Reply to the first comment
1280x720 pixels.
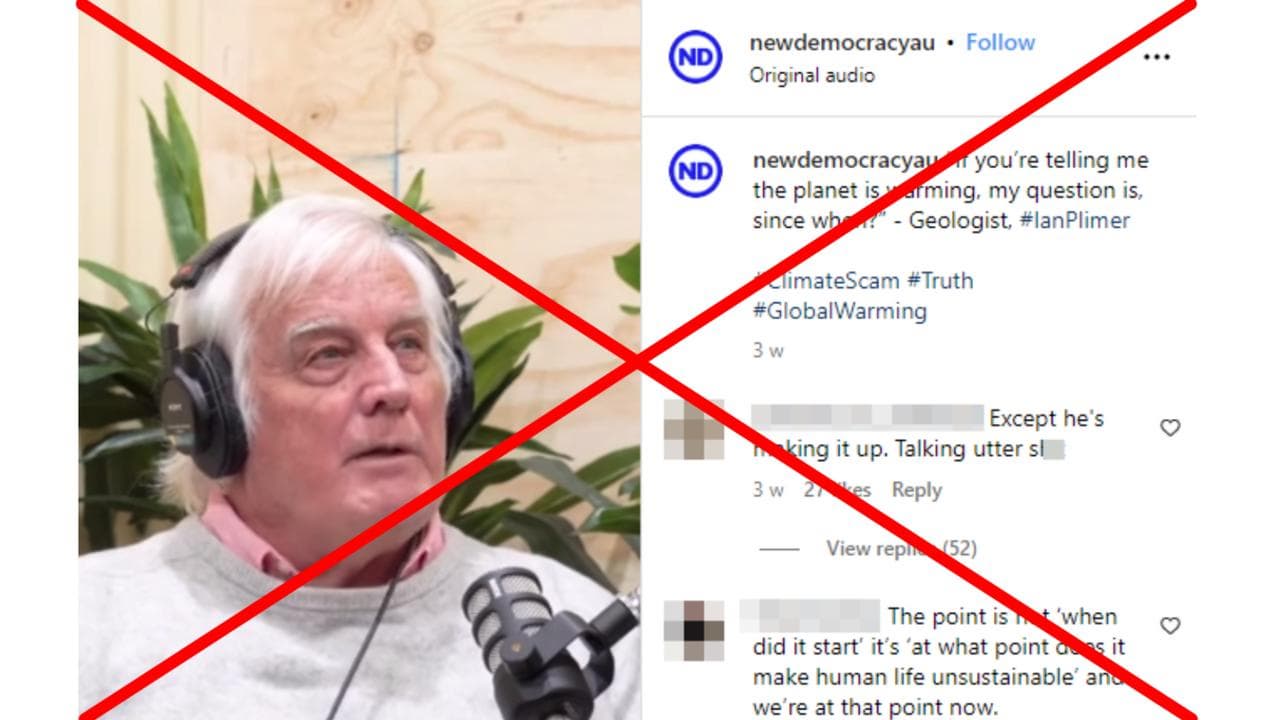point(917,490)
